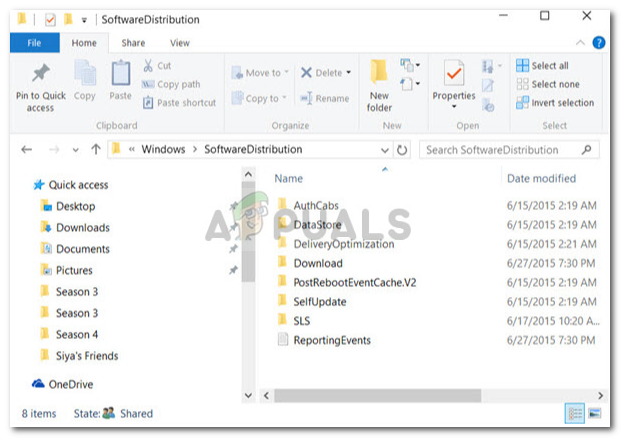Expand the address bar history dropdown
Image resolution: width=621 pixels, height=438 pixels.
tap(385, 150)
